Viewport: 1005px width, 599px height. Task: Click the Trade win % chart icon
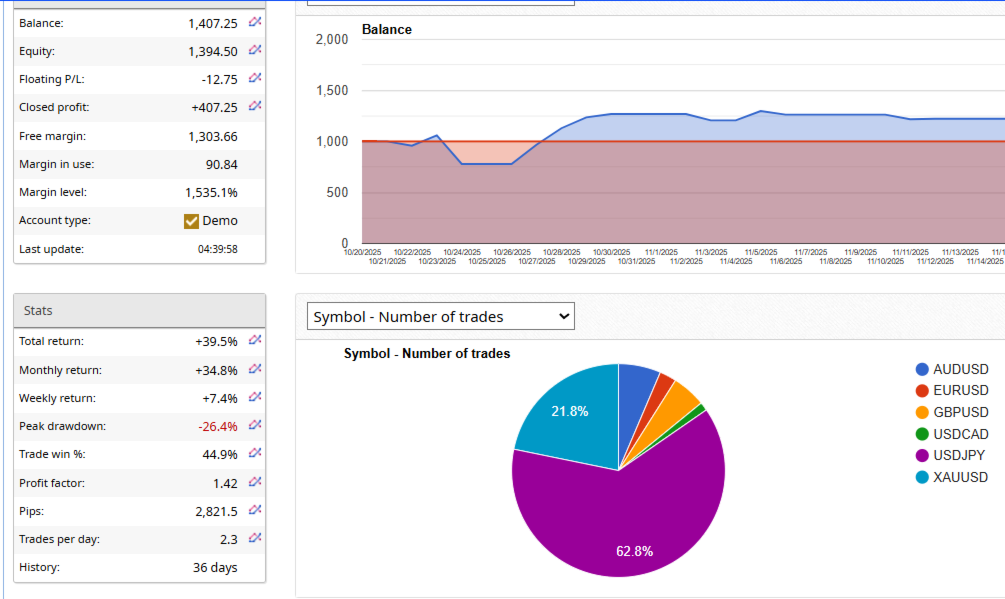click(x=255, y=453)
